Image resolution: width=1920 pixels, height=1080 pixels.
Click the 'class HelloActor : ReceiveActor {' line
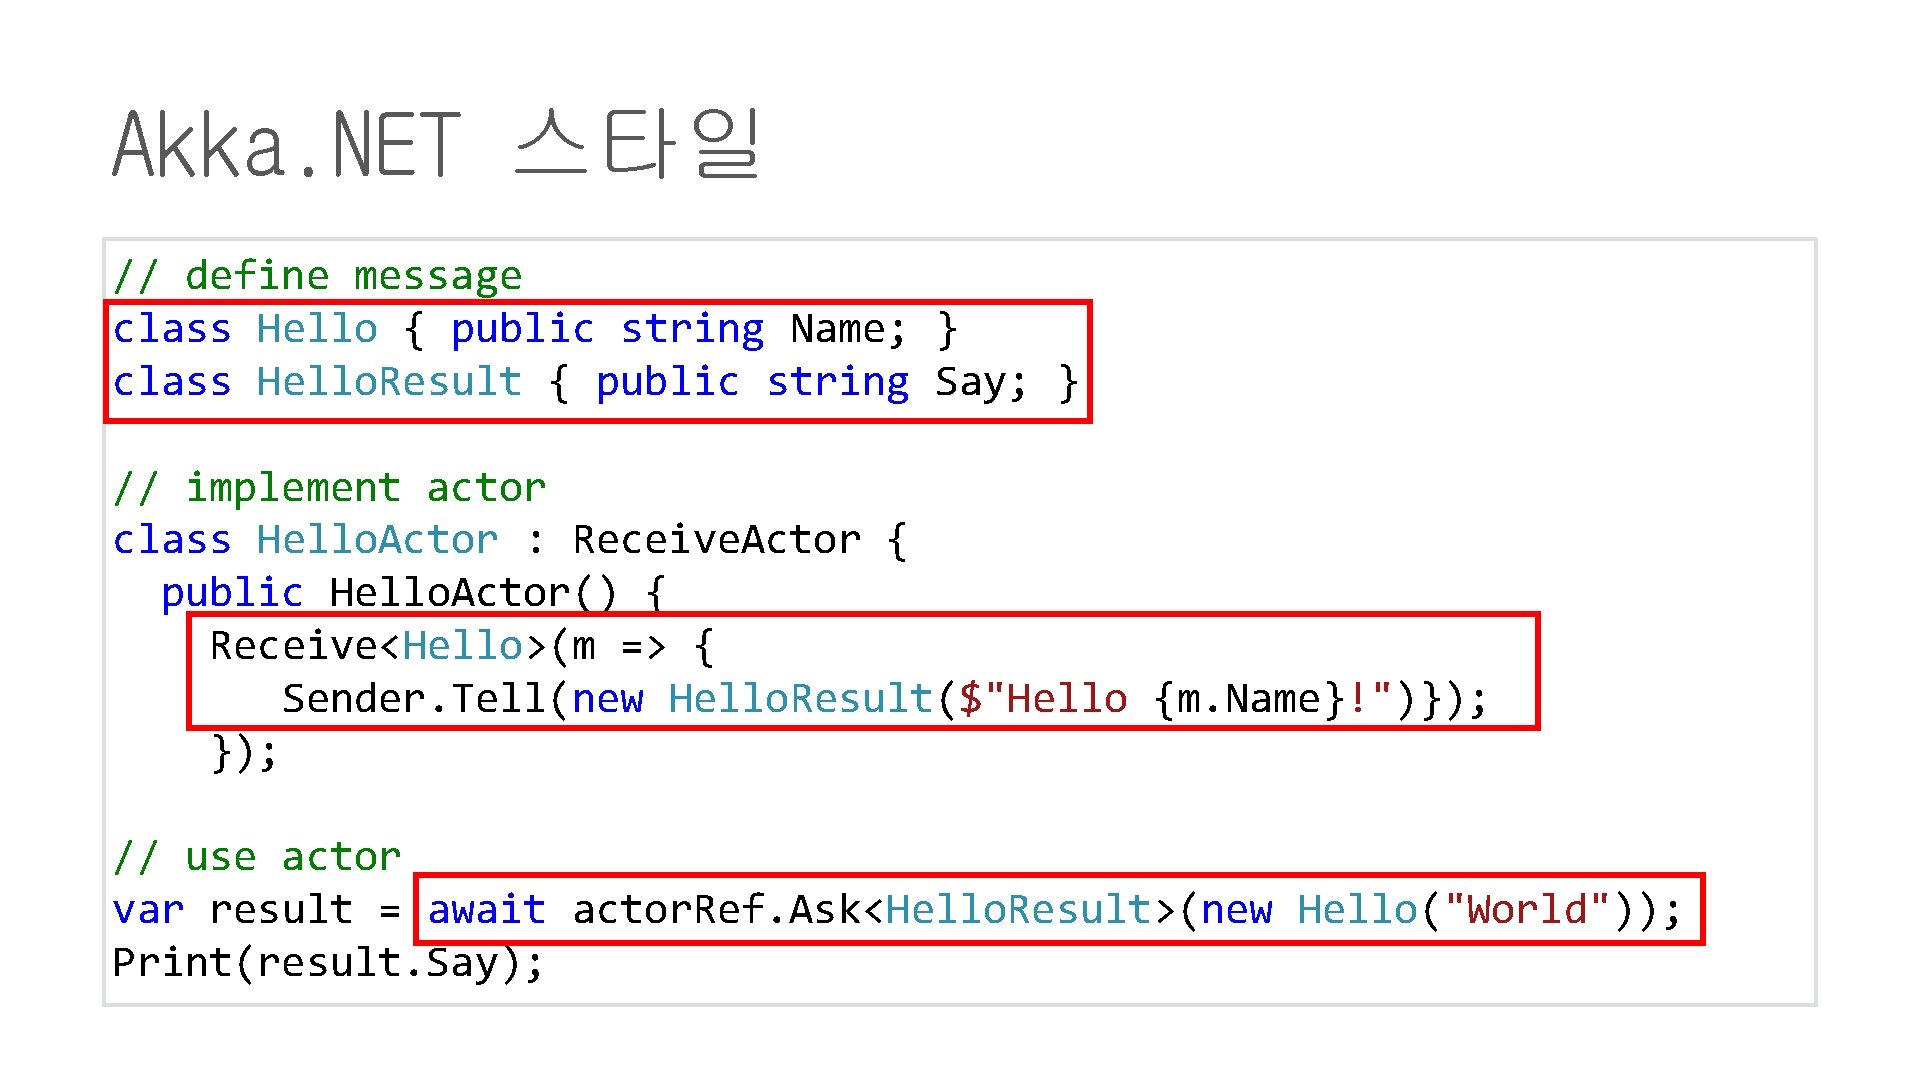point(510,541)
